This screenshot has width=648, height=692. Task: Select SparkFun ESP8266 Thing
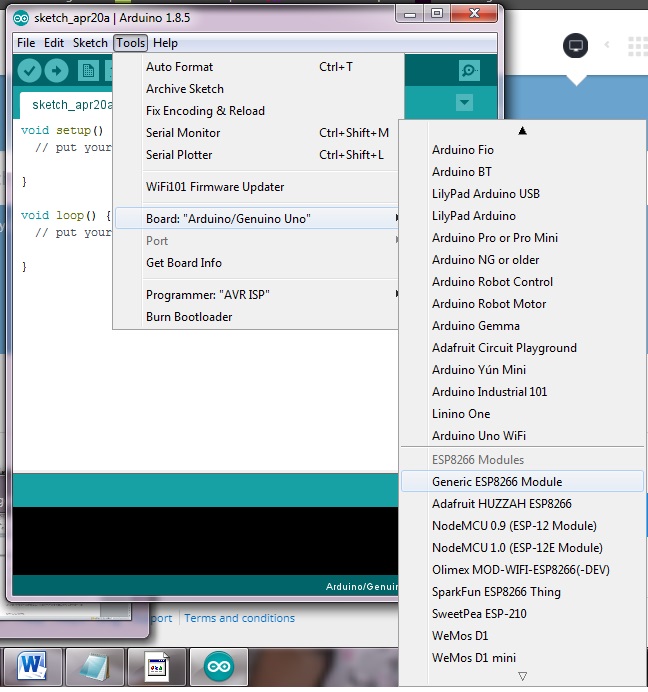[x=522, y=592]
